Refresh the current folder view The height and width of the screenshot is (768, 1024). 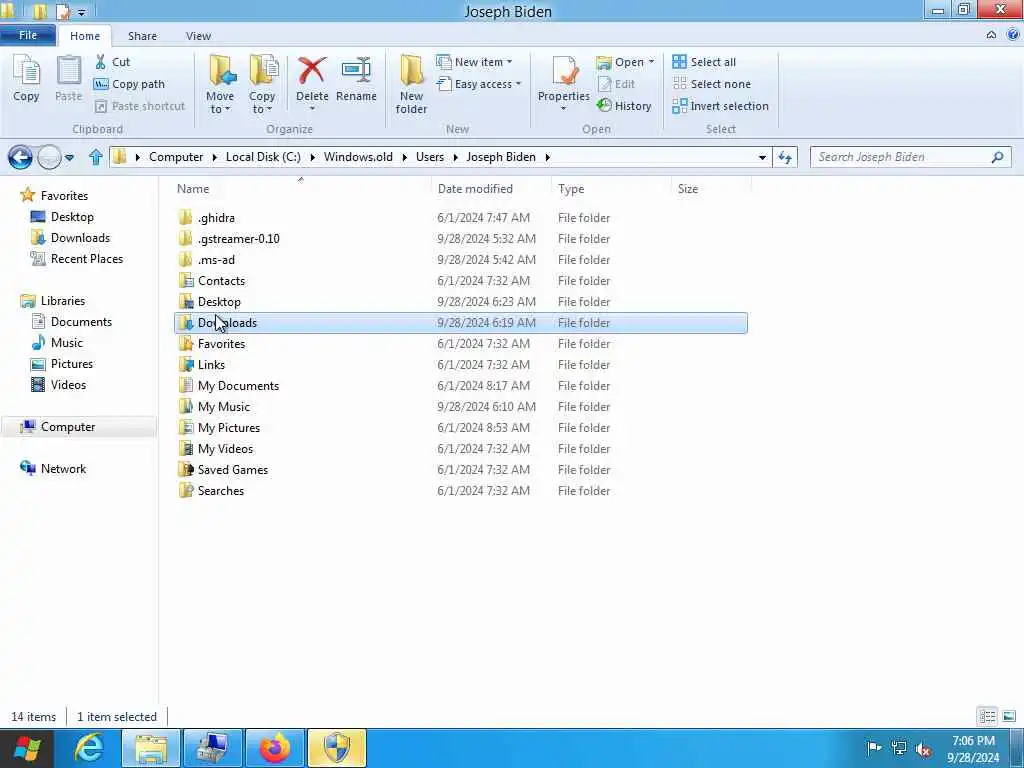coord(785,157)
